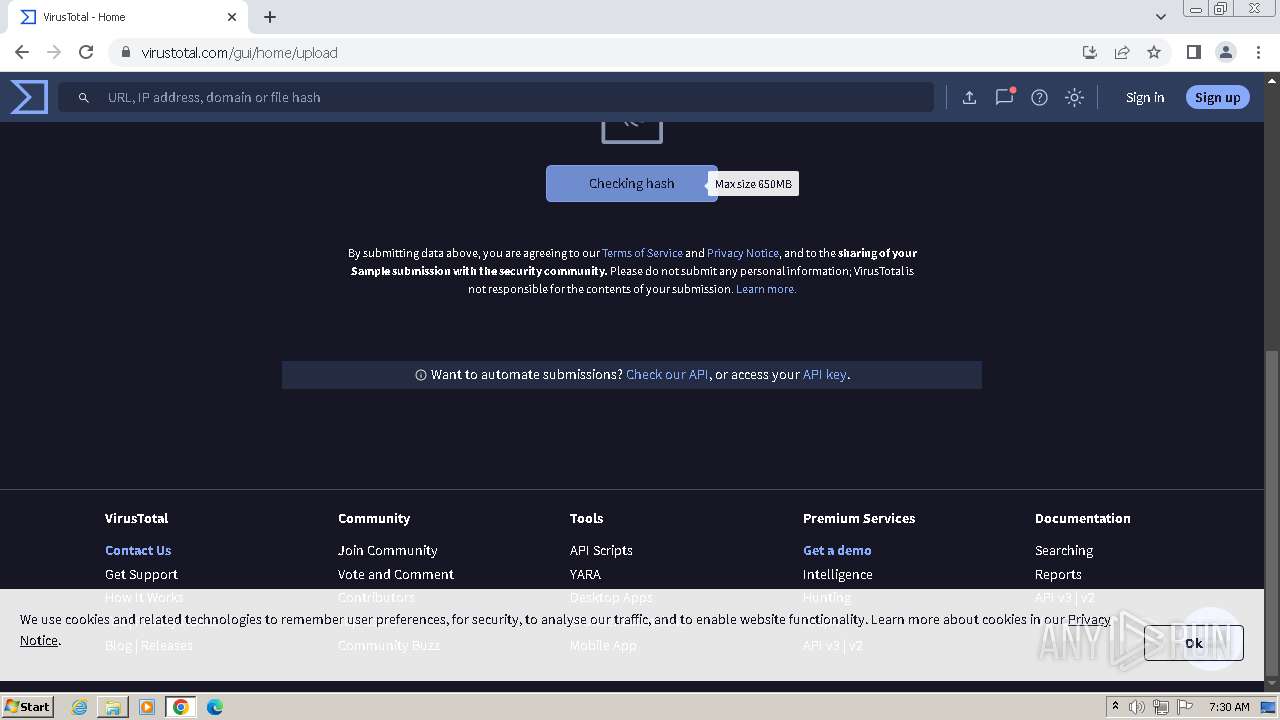Screen dimensions: 1280x720
Task: Click the upload file icon in header
Action: pos(969,97)
